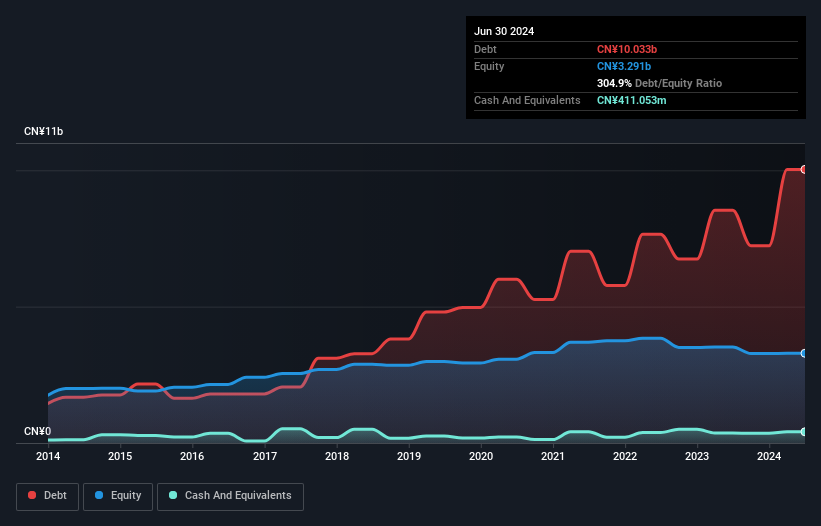Click the 2020 x-axis label
Screen dimensions: 821x526
[481, 456]
